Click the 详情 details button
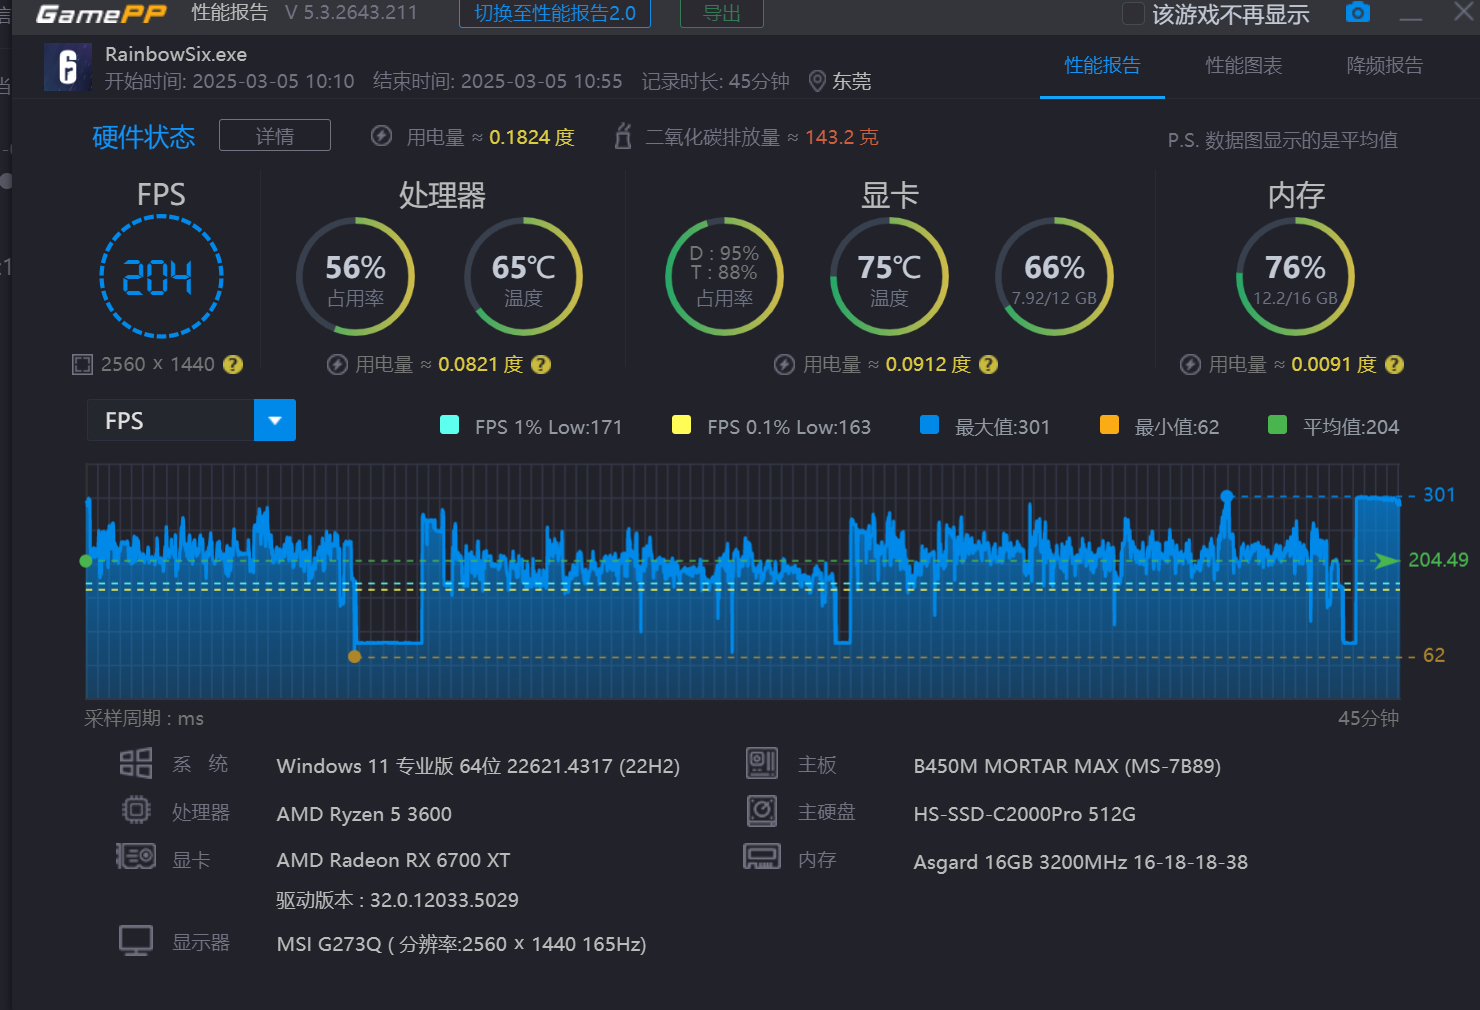Viewport: 1480px width, 1010px height. point(275,136)
